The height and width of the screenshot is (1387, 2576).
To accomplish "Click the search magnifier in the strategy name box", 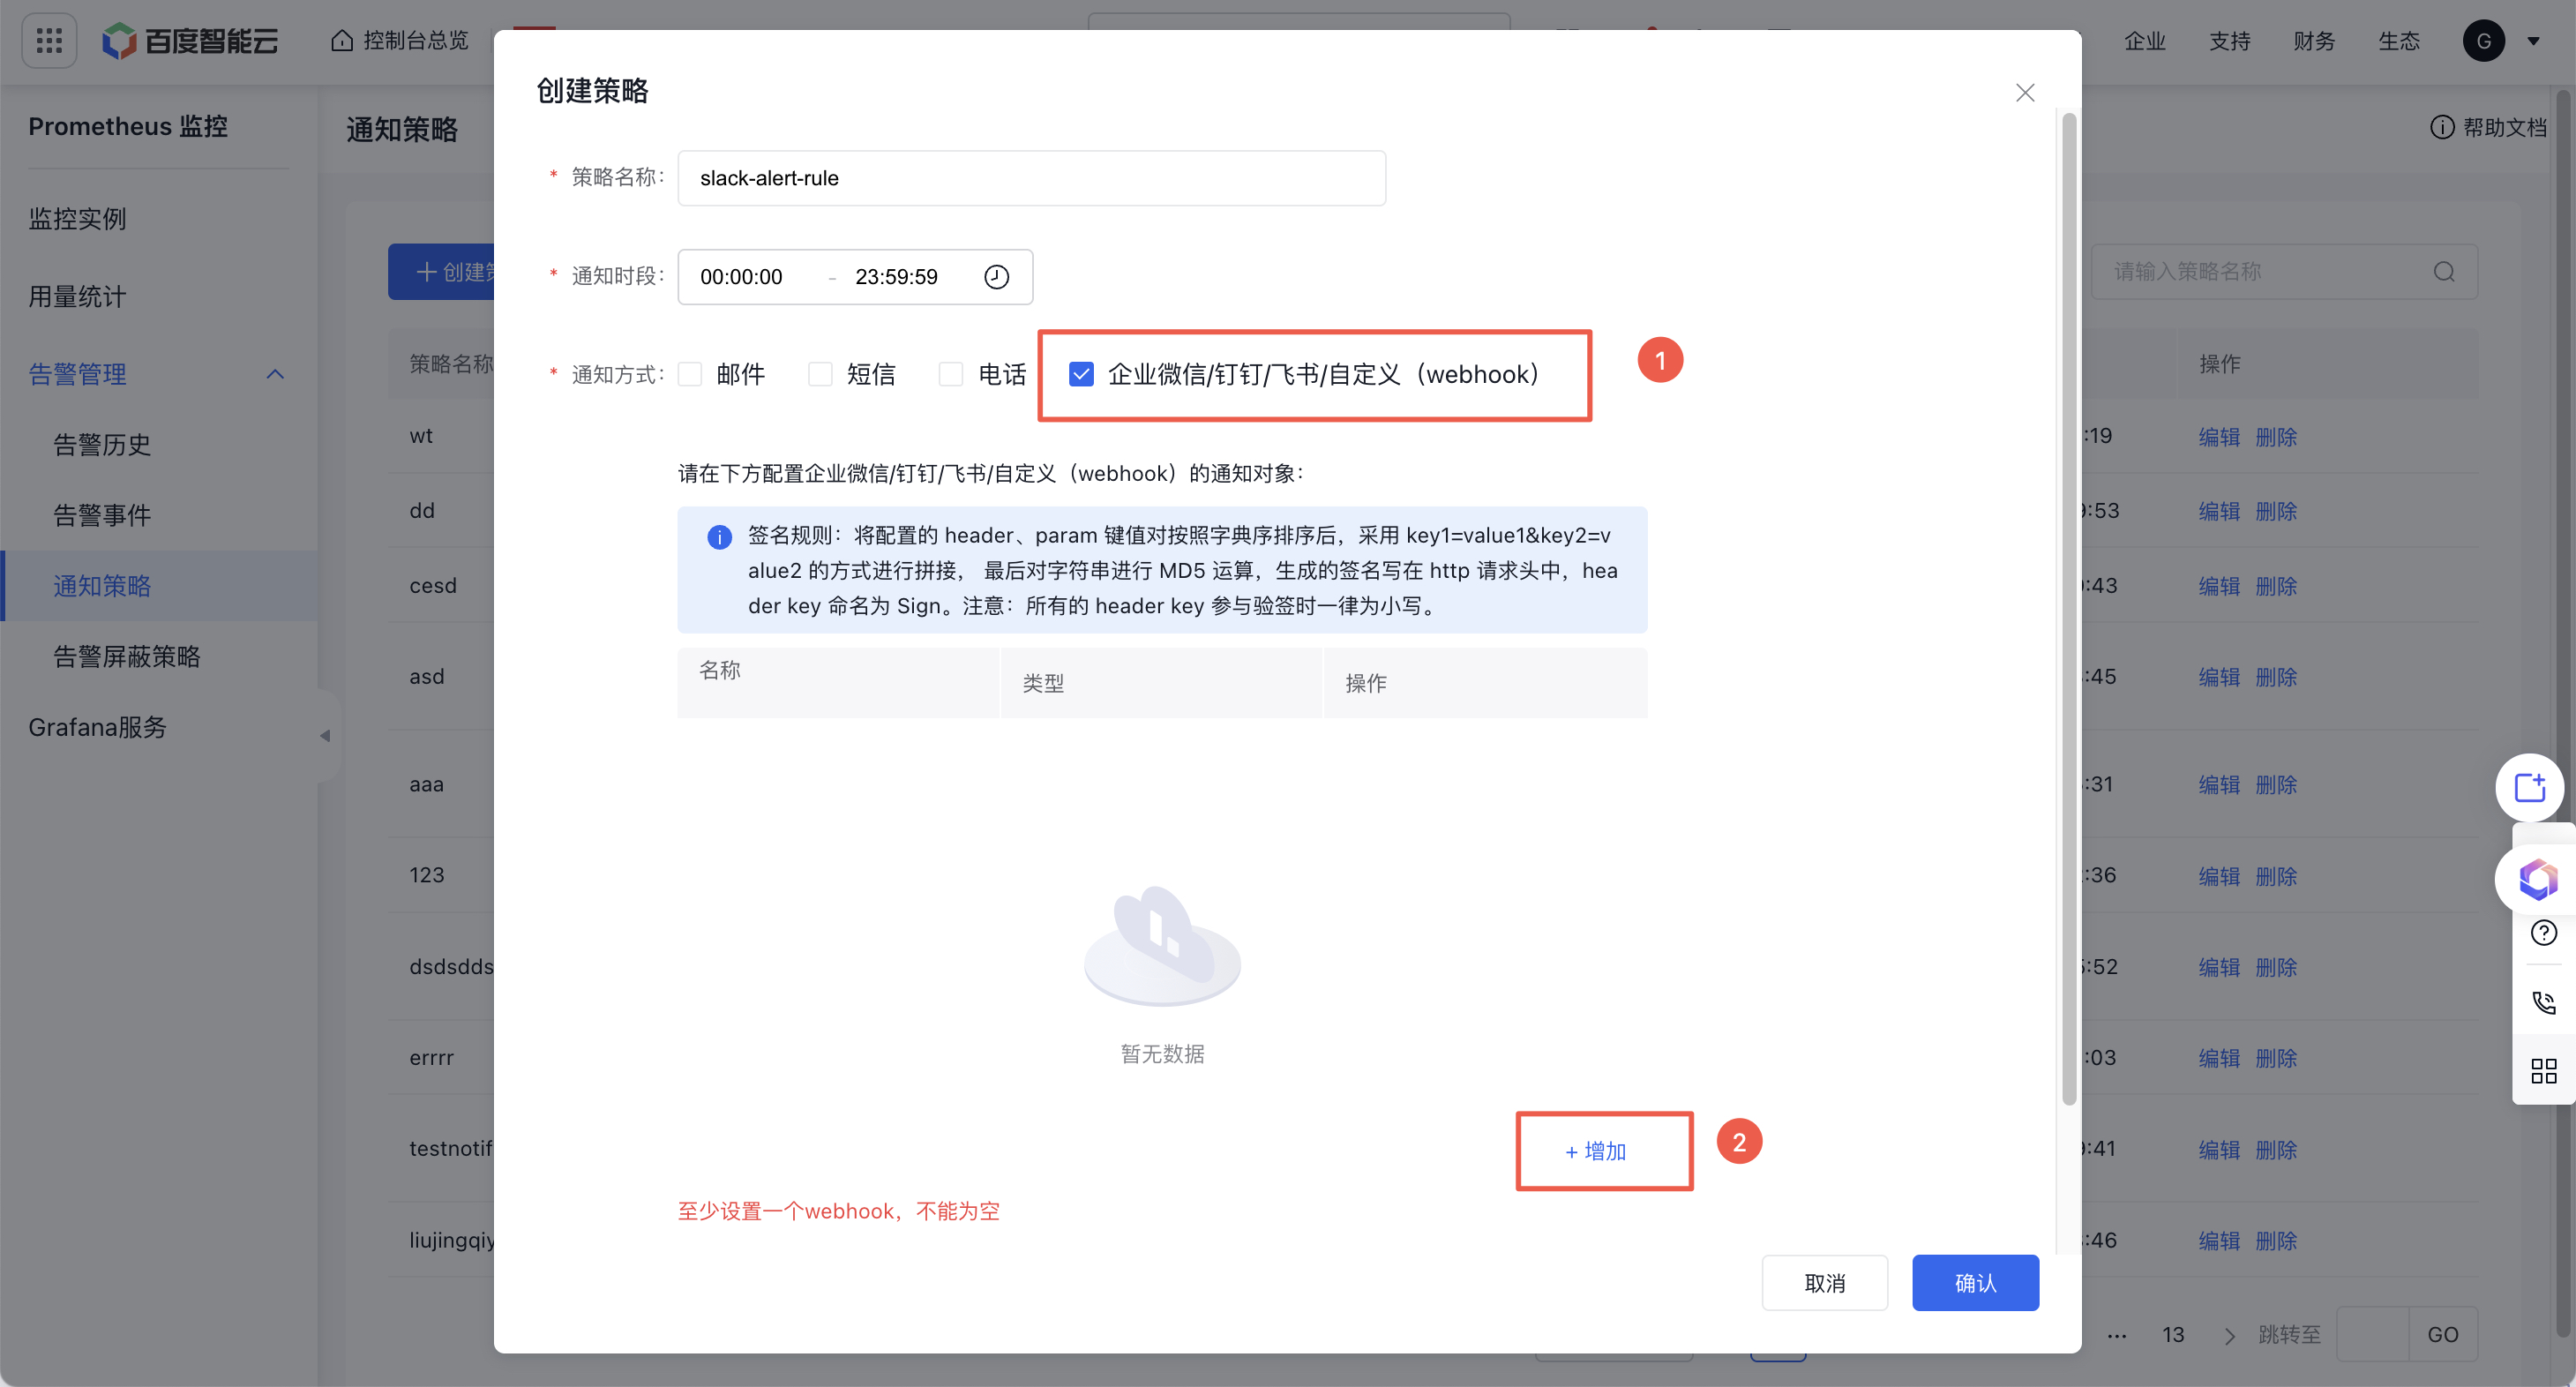I will (x=2444, y=272).
